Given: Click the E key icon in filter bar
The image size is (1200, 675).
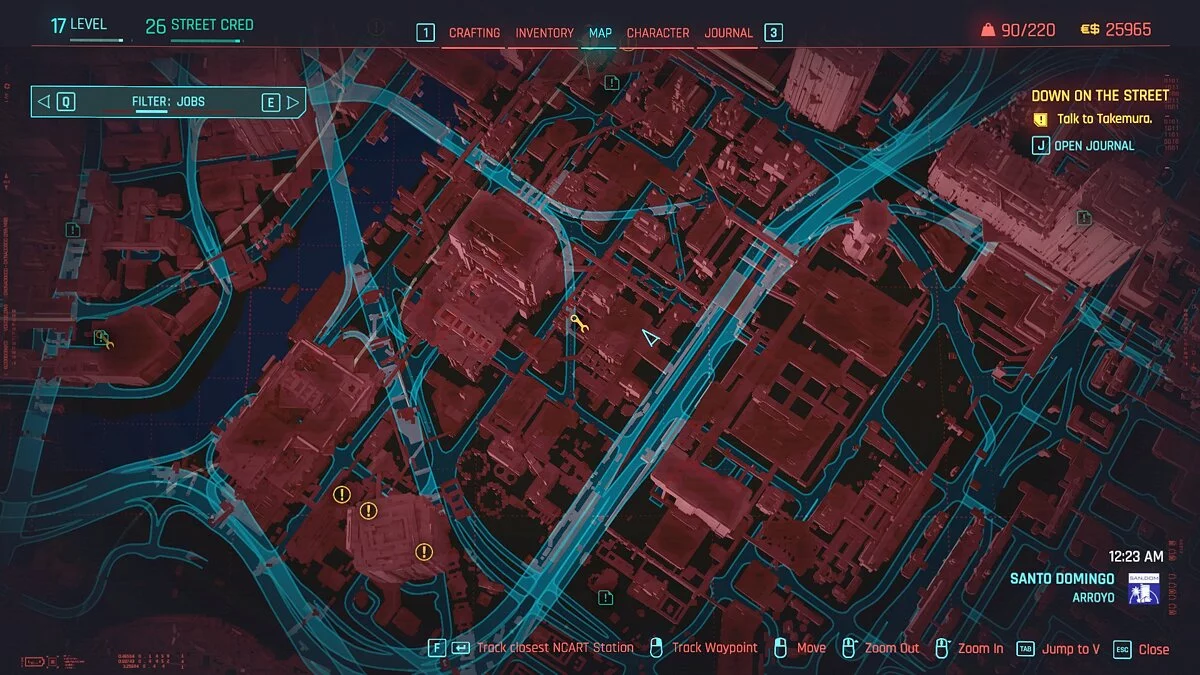Looking at the screenshot, I should (x=271, y=102).
